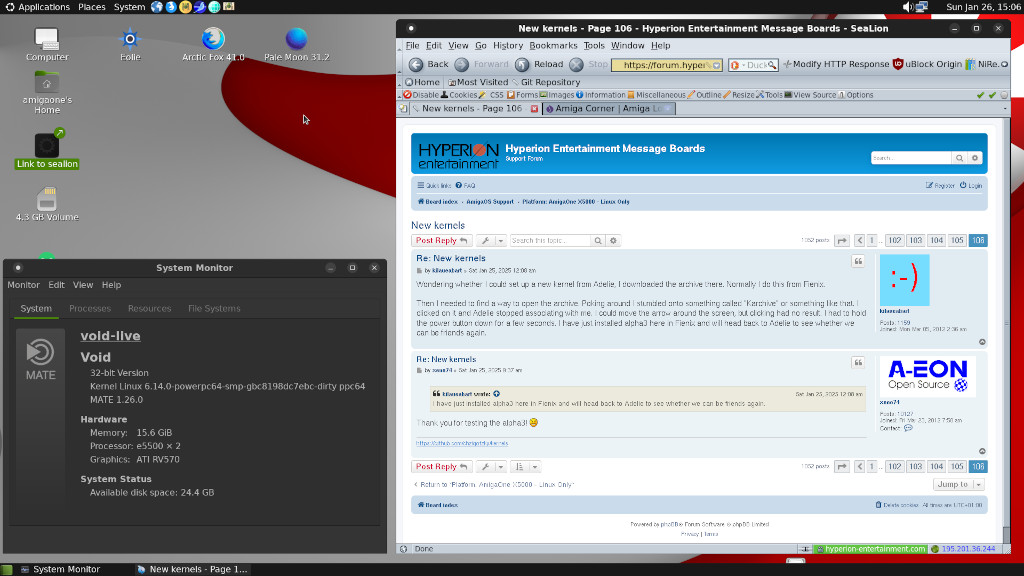Expand the quoted post arrow after 'killaueabart wrote:'
Screen dimensions: 1024x576
[496, 394]
